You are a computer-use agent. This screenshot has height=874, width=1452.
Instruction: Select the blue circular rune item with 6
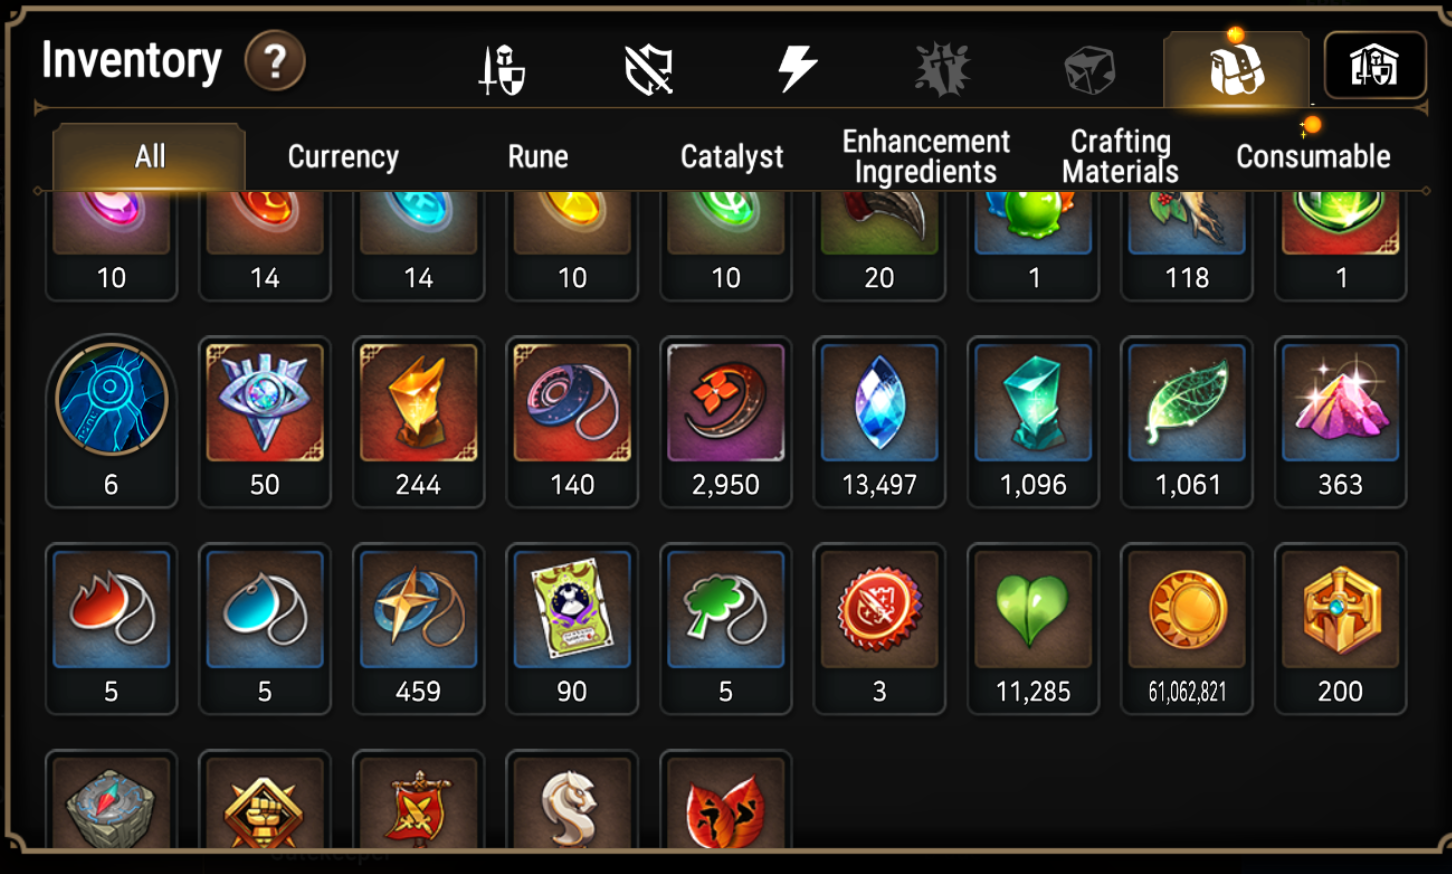pos(111,422)
